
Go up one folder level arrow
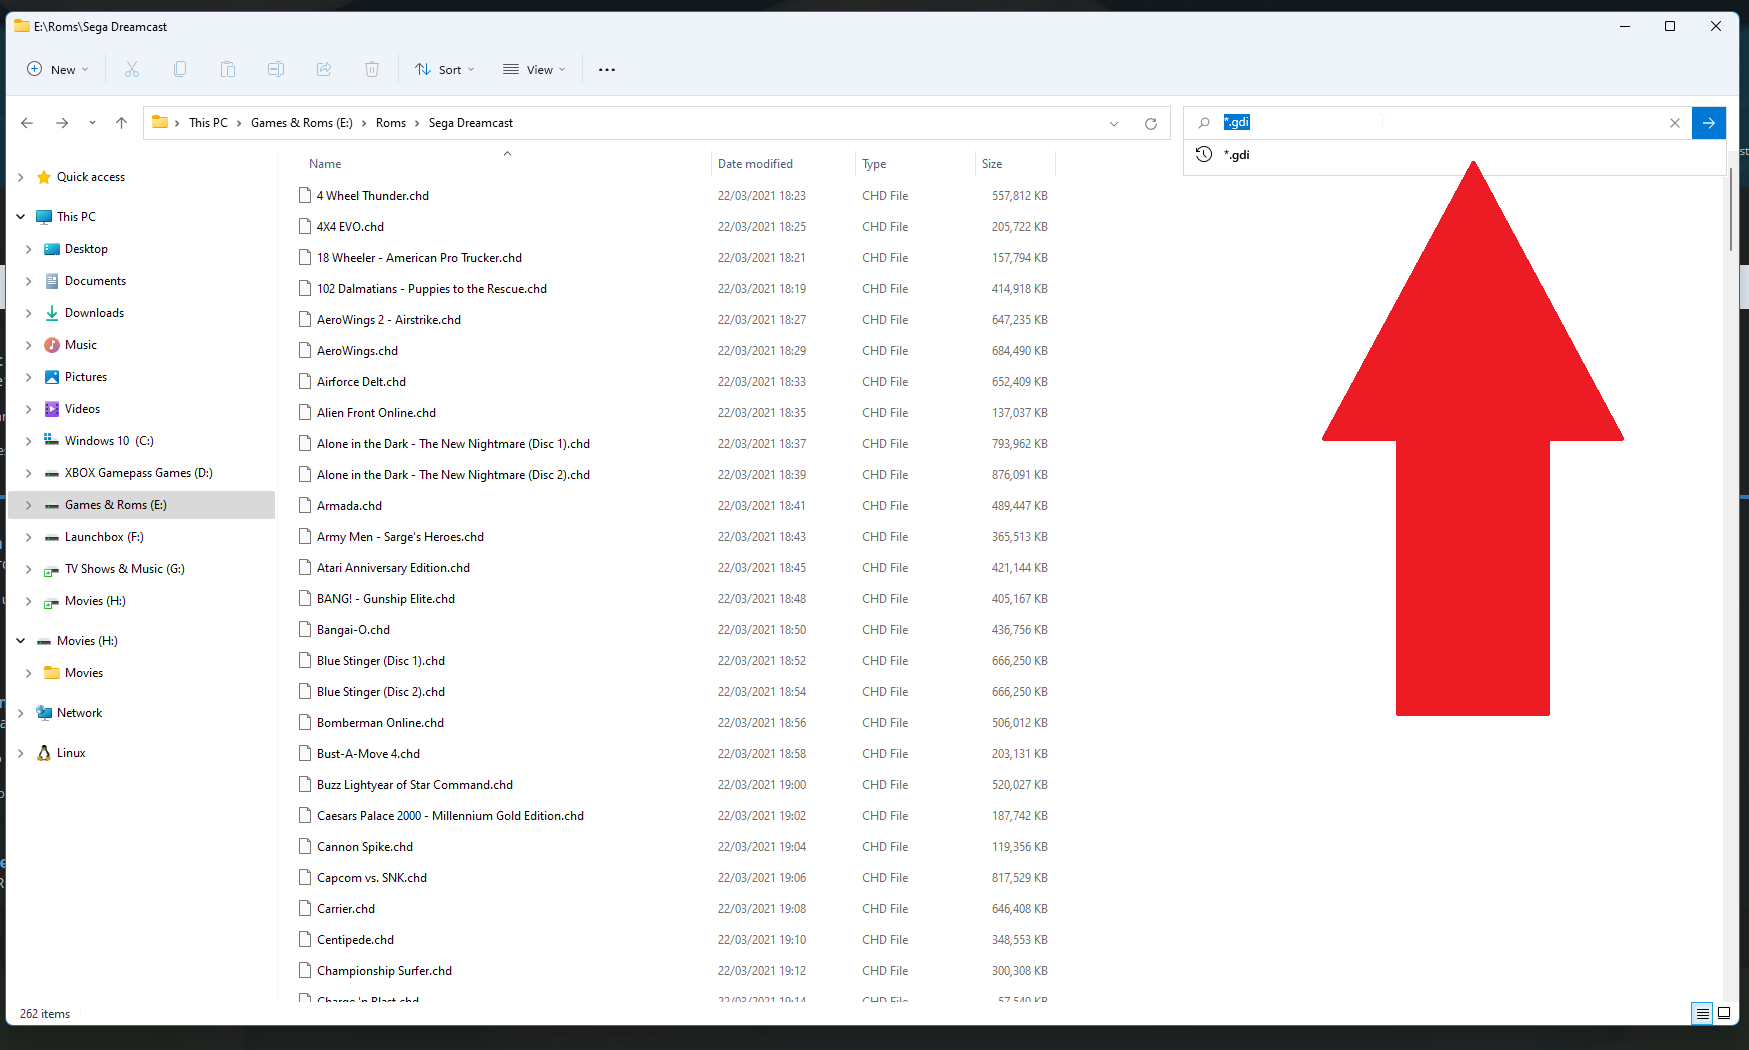[x=121, y=123]
